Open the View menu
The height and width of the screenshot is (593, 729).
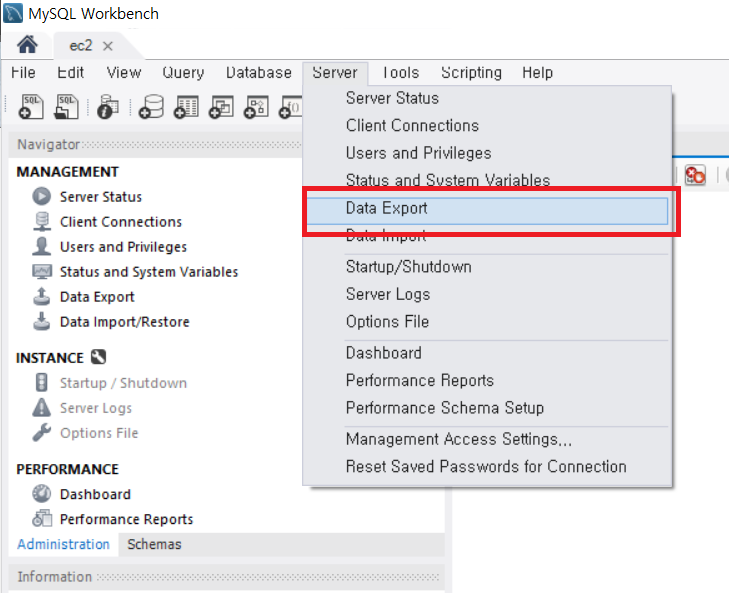point(124,73)
